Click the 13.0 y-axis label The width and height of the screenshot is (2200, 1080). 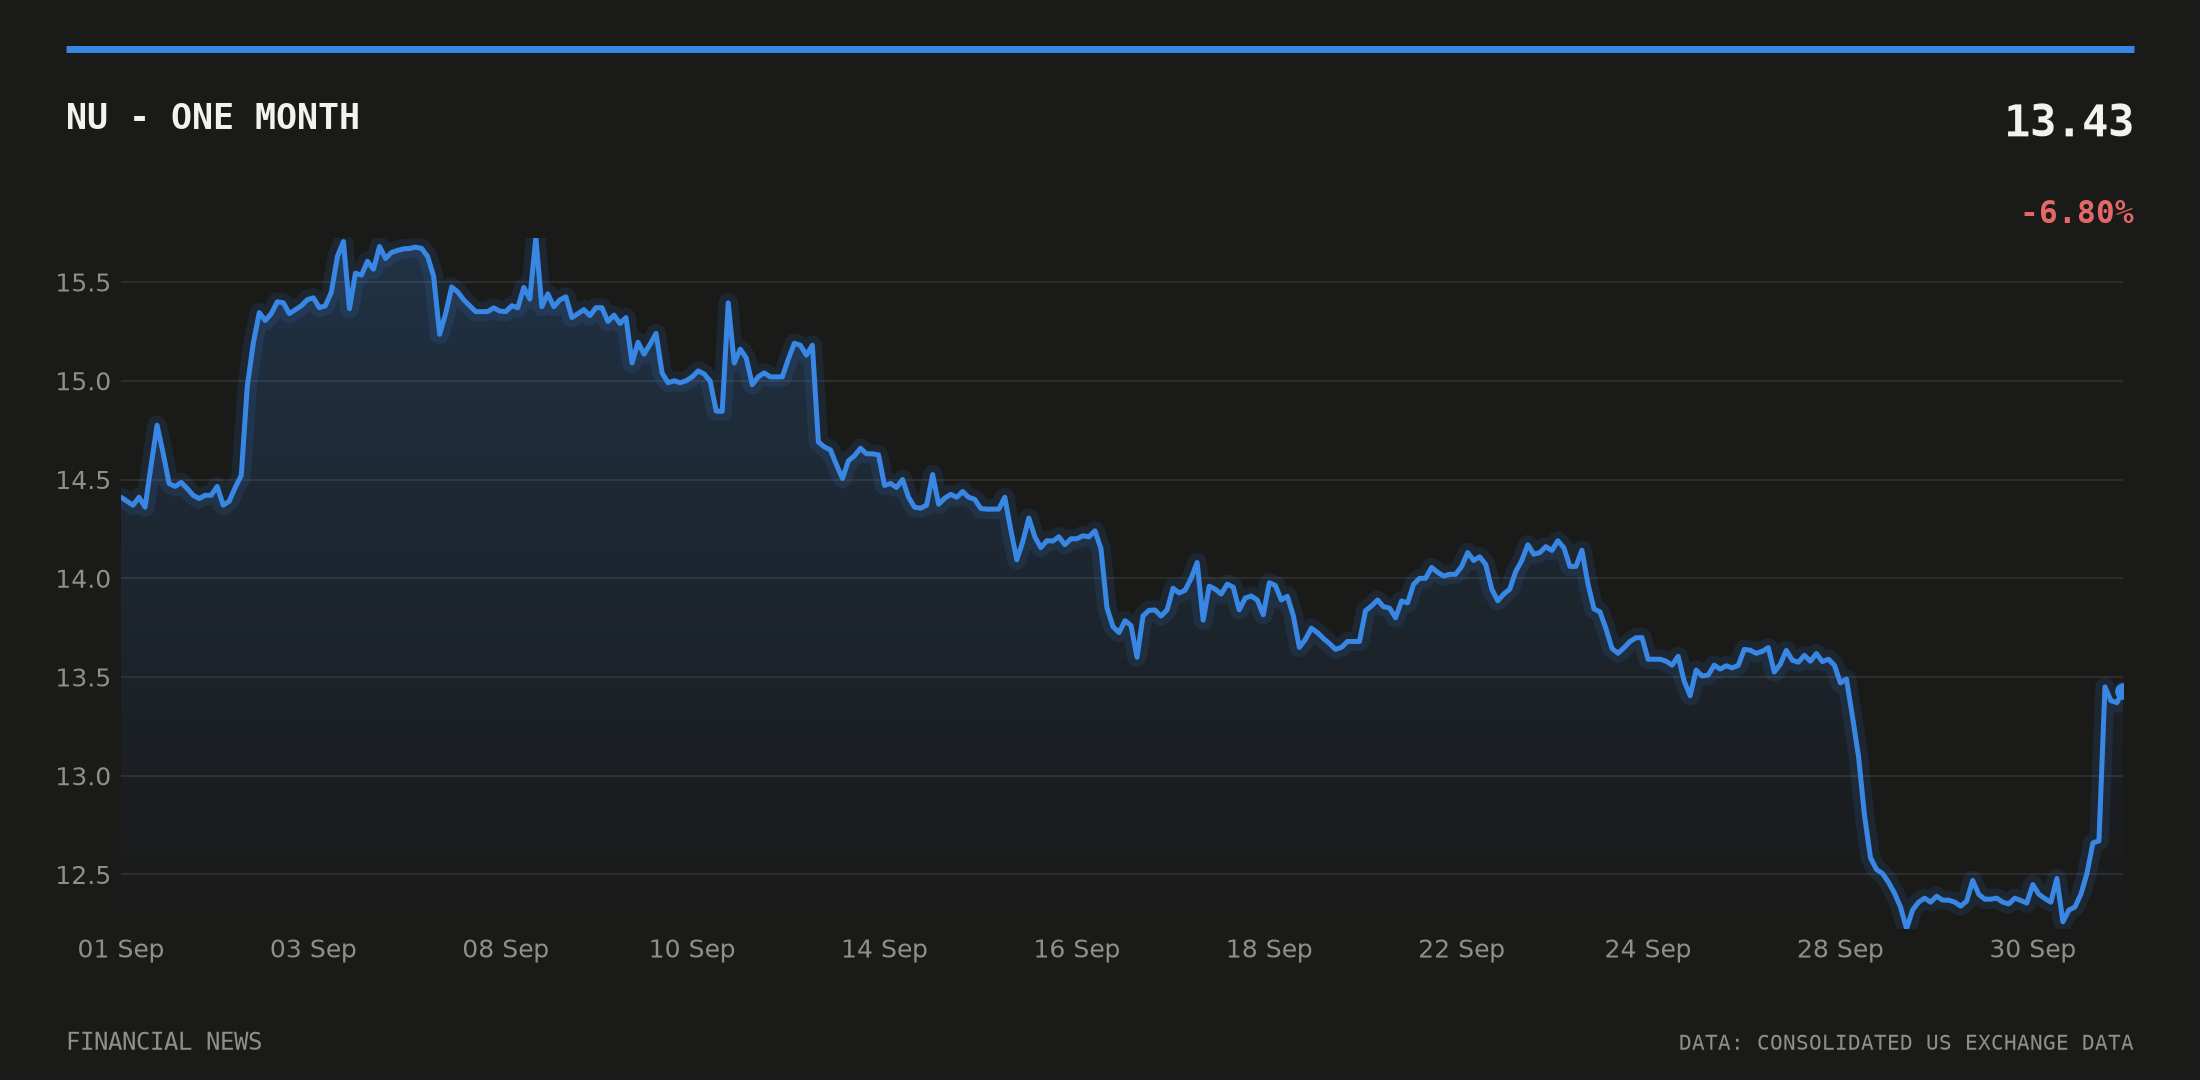point(83,777)
